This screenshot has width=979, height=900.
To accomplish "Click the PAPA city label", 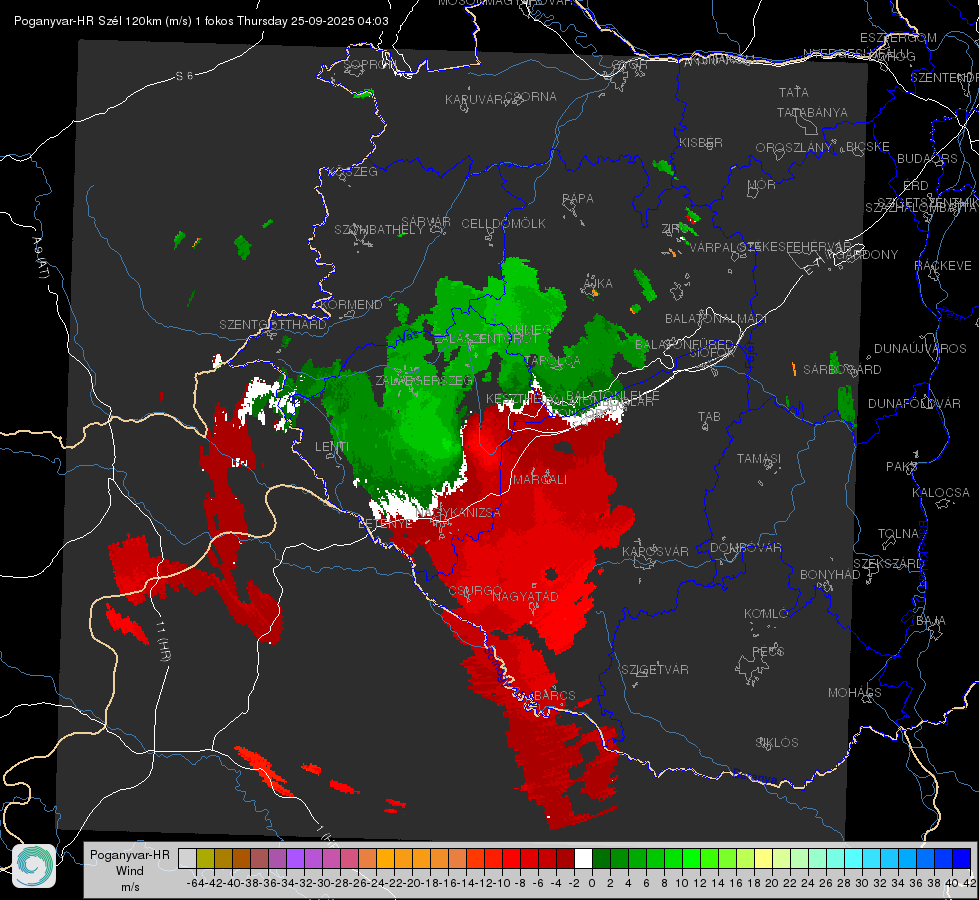I will pos(578,199).
